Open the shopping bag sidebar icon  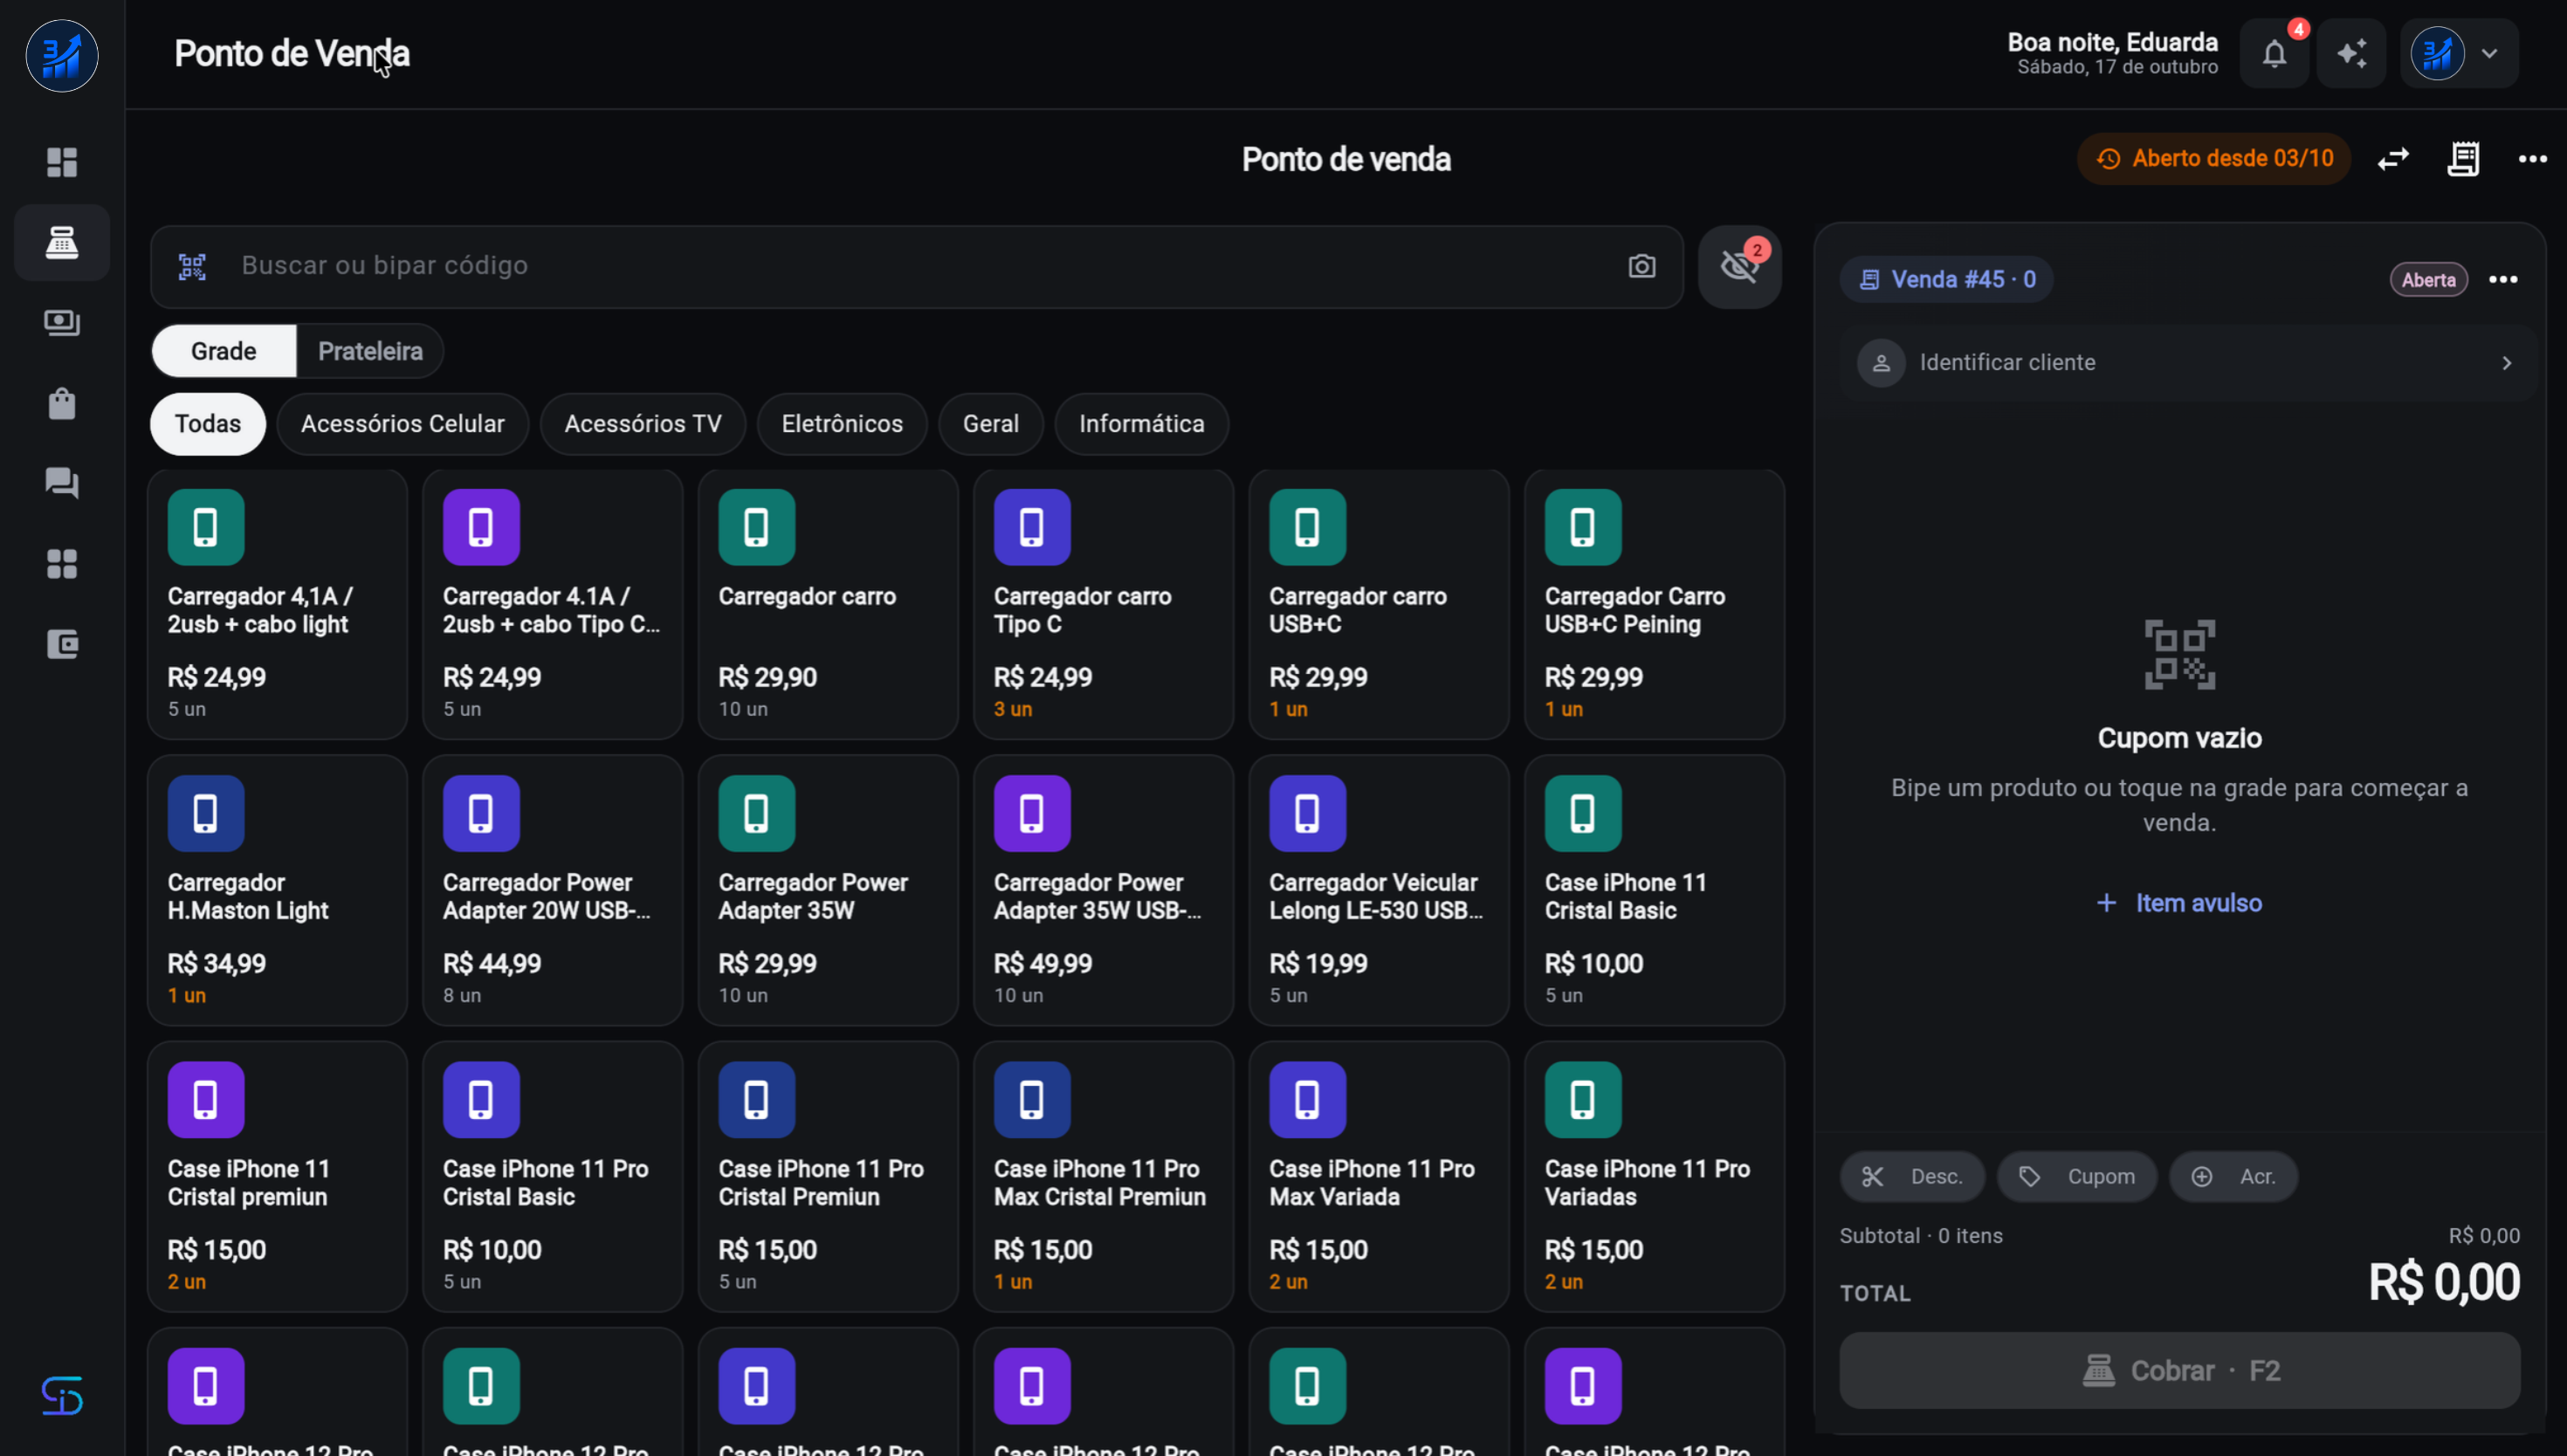coord(62,403)
